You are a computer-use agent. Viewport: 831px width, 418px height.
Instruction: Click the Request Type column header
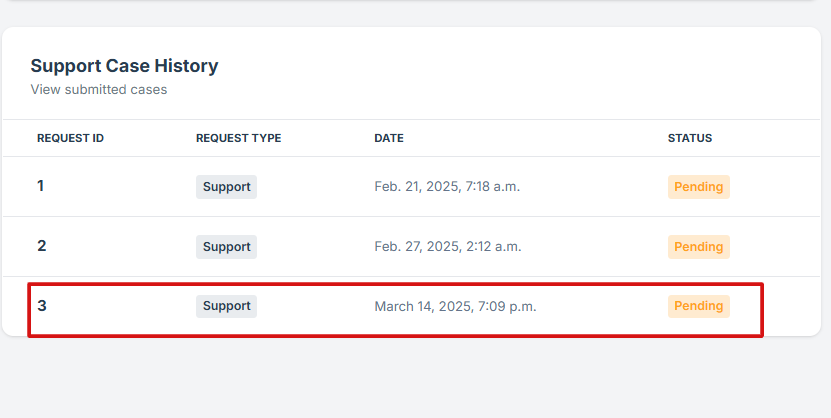[238, 138]
